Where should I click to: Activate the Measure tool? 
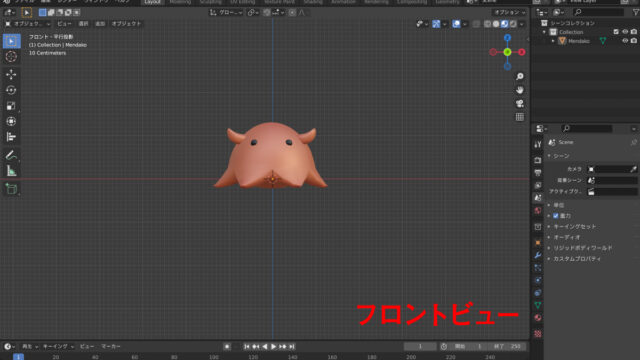pyautogui.click(x=11, y=171)
